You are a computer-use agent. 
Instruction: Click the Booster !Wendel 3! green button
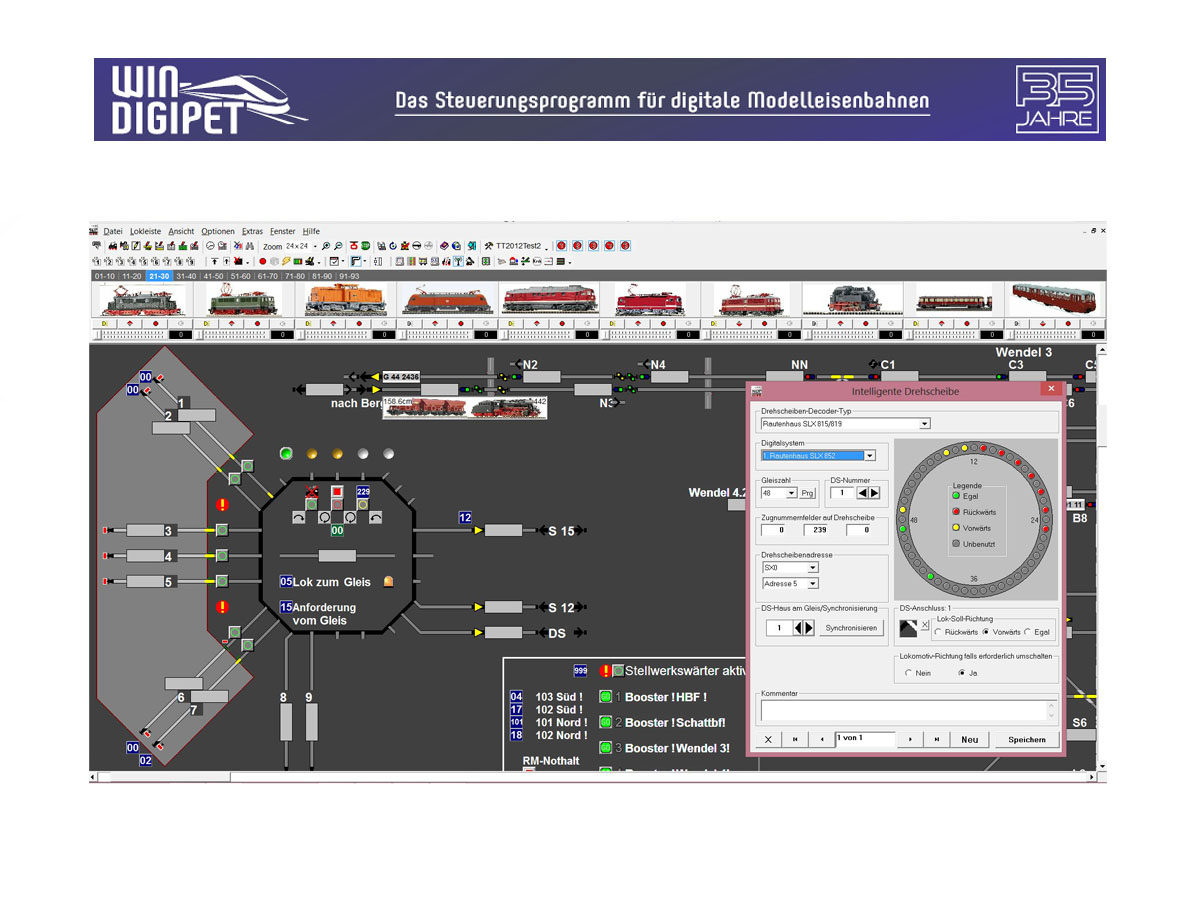605,747
